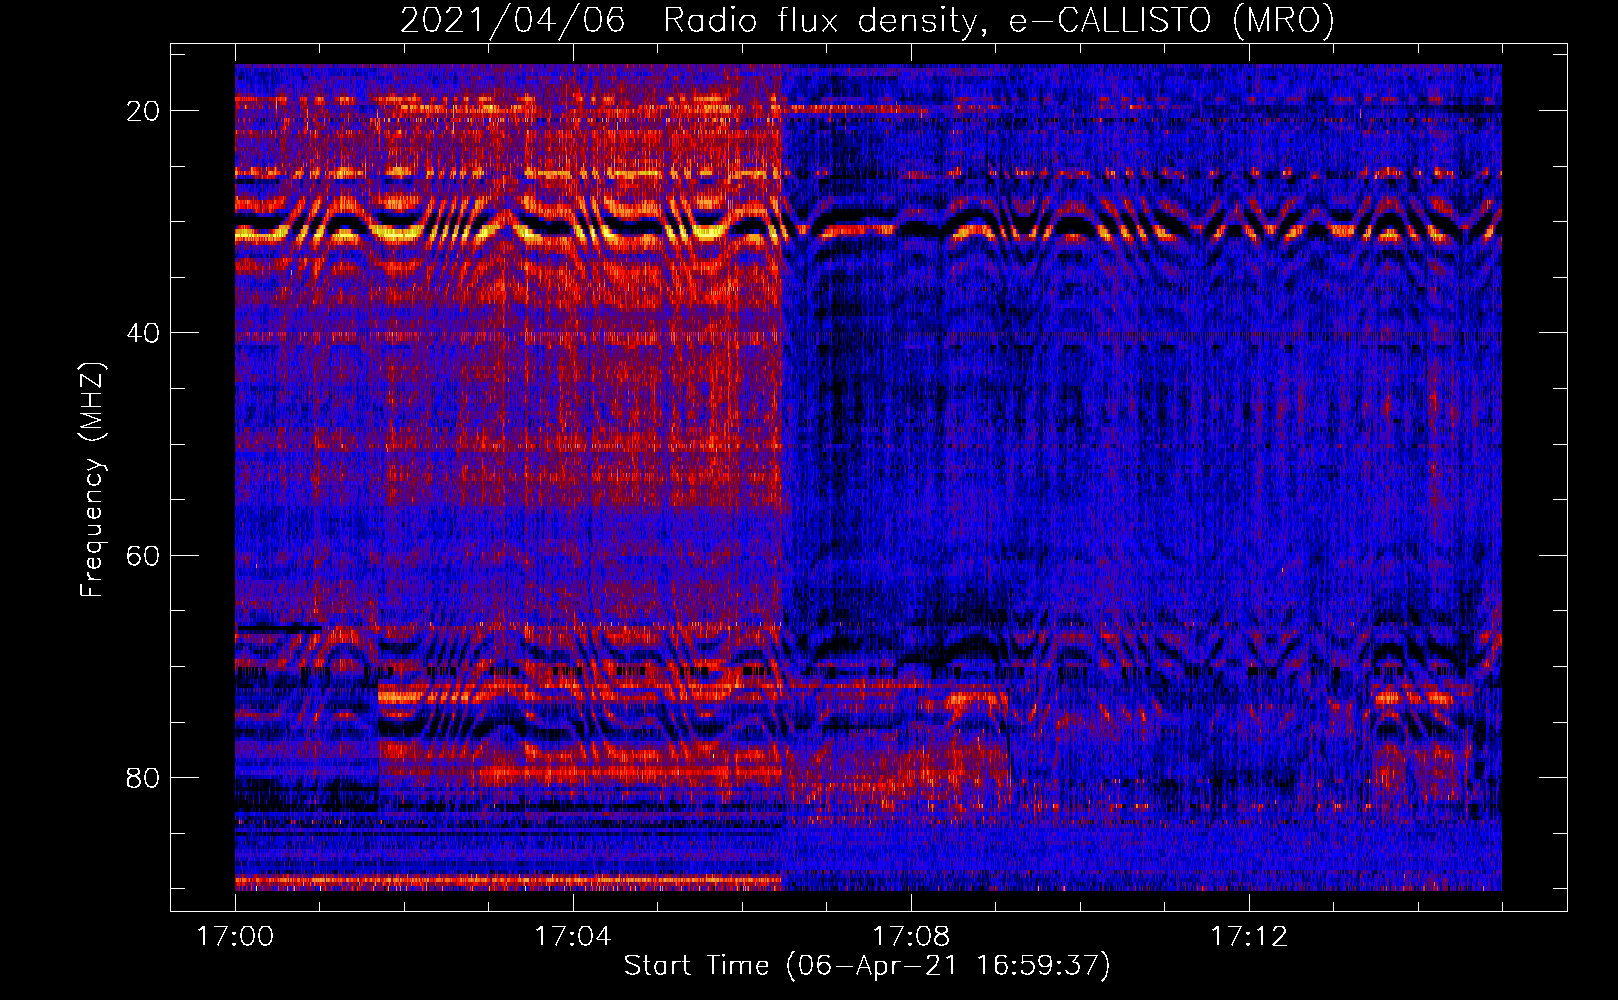Click the 'Start Time (06-Apr-21 16:59:37)' label
The image size is (1618, 1000).
pyautogui.click(x=867, y=966)
